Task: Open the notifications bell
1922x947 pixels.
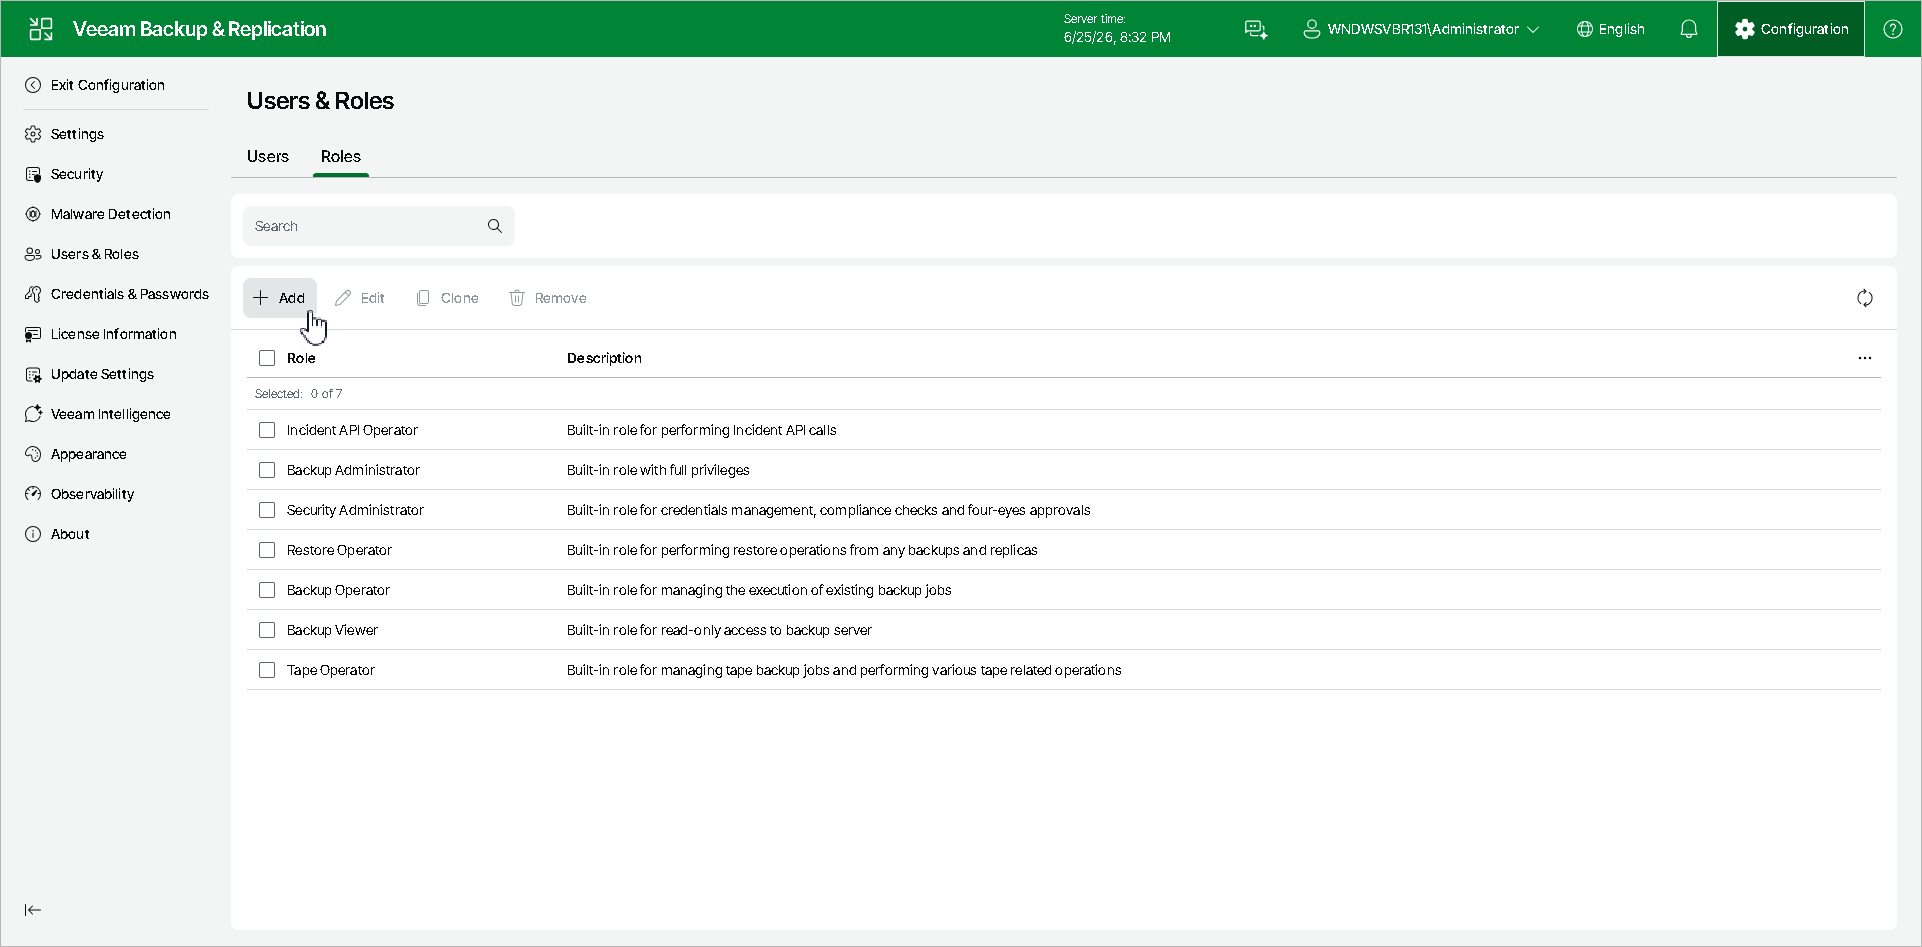Action: tap(1689, 29)
